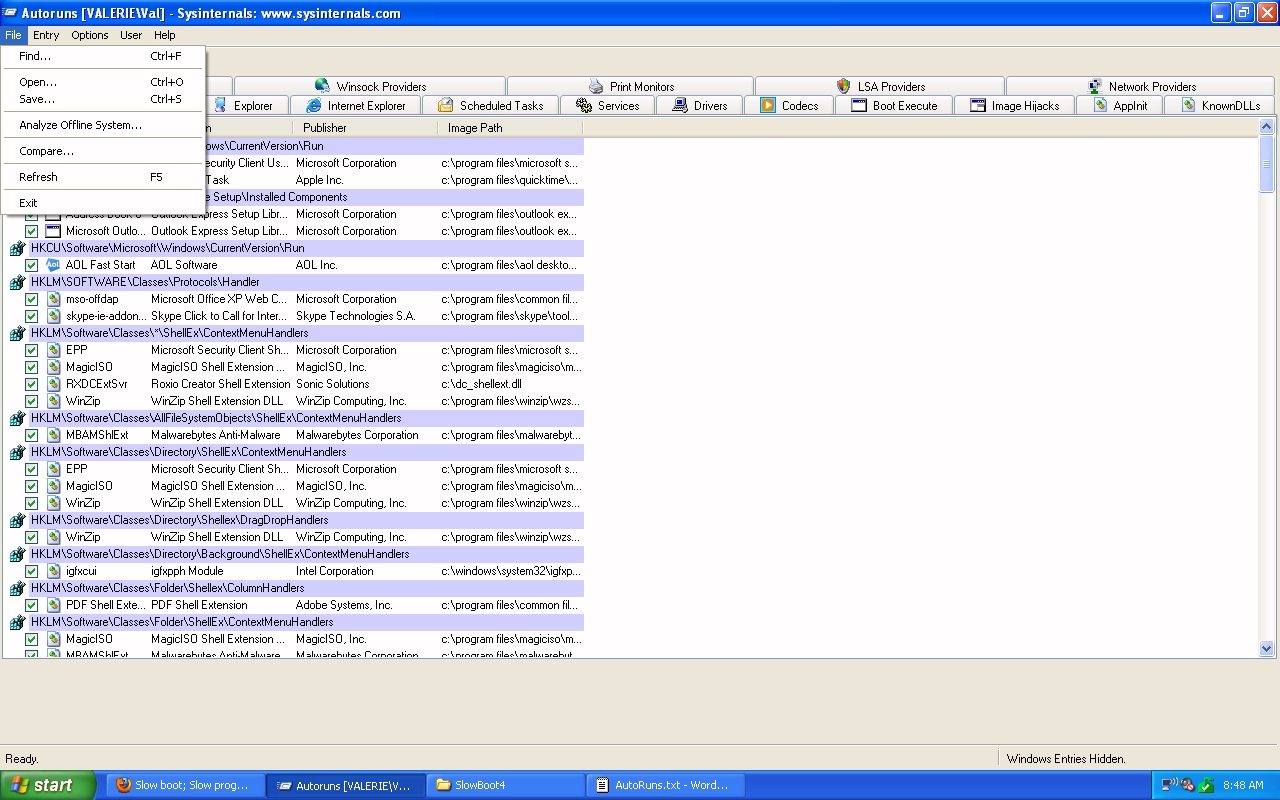Viewport: 1280px width, 800px height.
Task: Uncheck the RXDCExtSvr entry checkbox
Action: point(31,384)
